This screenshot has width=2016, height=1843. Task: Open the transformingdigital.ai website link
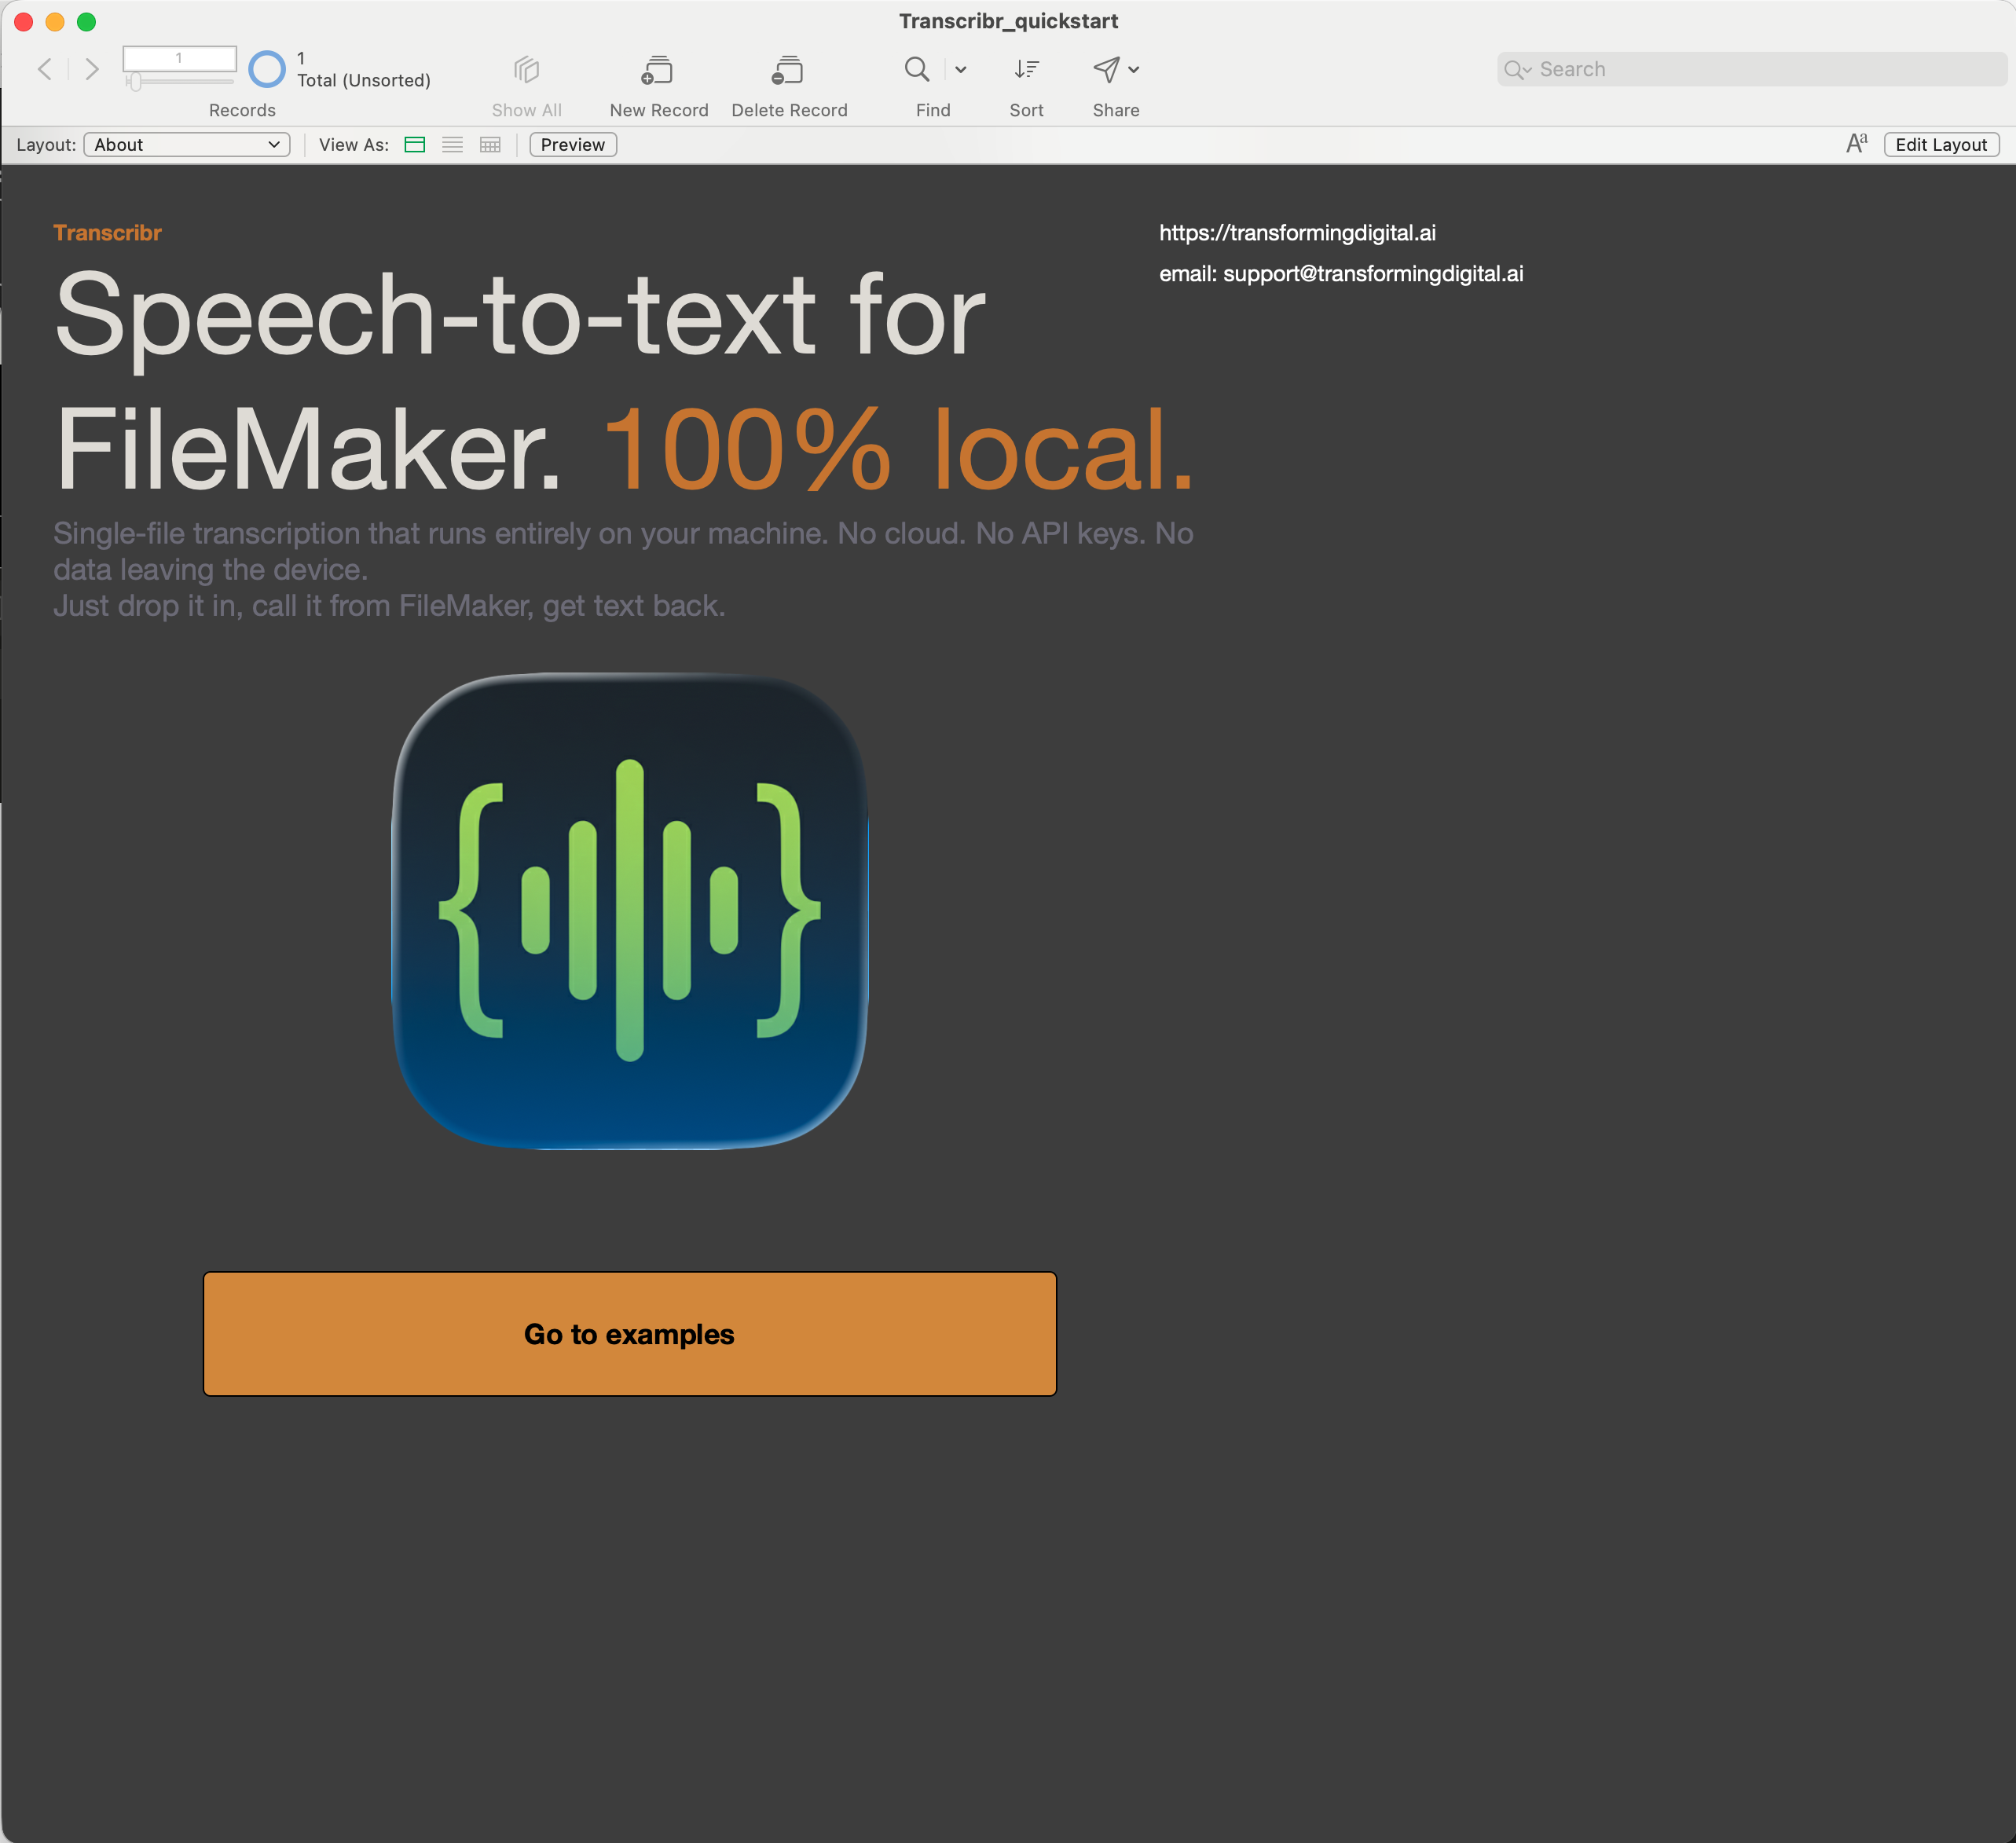pos(1297,233)
